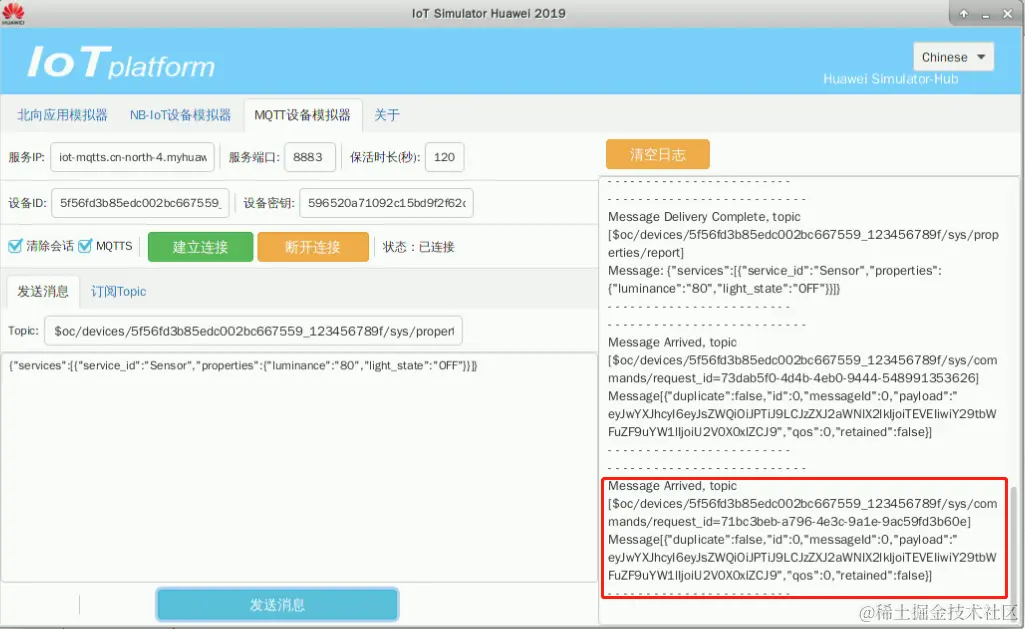
Task: Click the blue 发送消息 send button
Action: (x=277, y=605)
